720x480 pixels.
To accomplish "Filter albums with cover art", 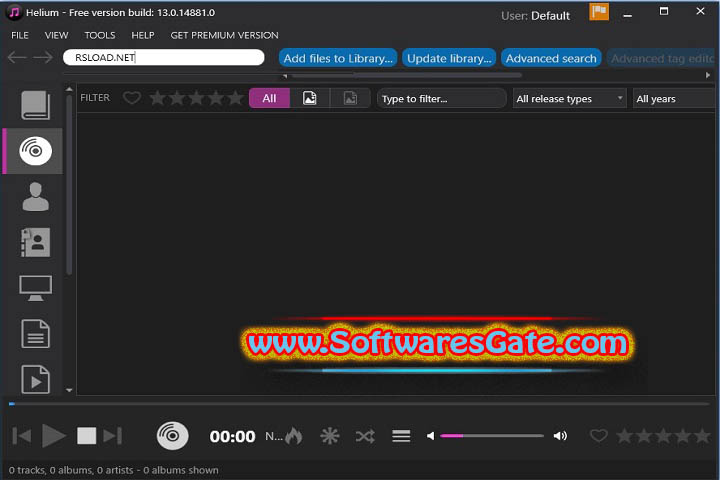I will click(309, 98).
